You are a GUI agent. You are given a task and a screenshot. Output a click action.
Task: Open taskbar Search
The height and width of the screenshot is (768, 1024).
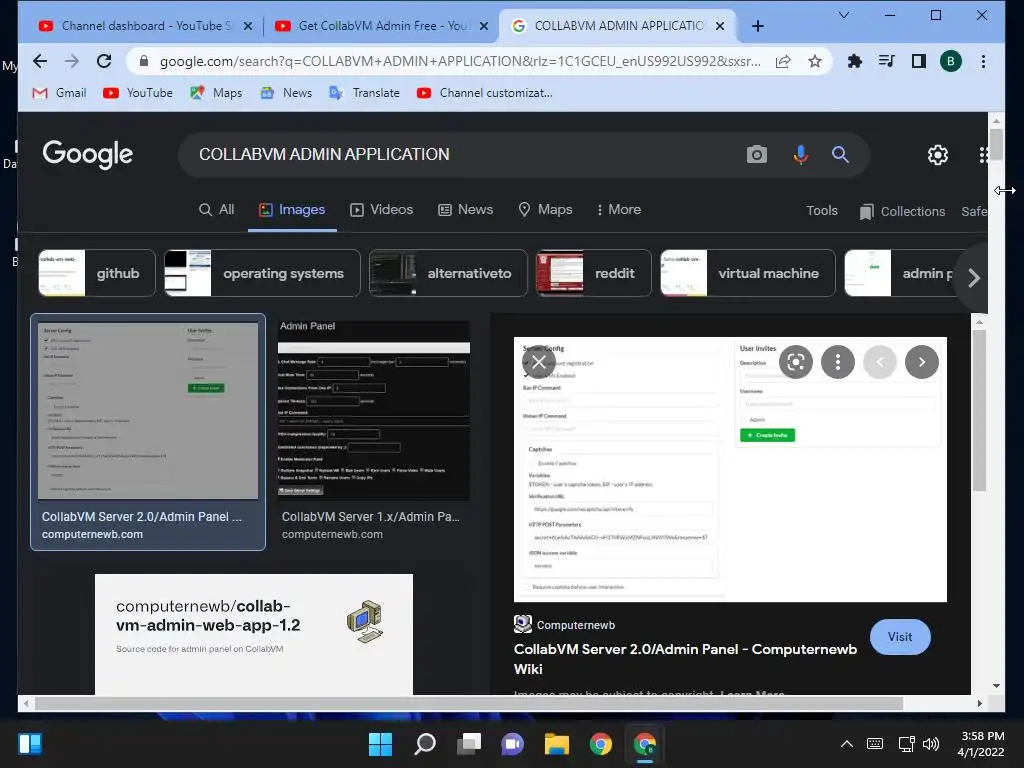coord(424,744)
